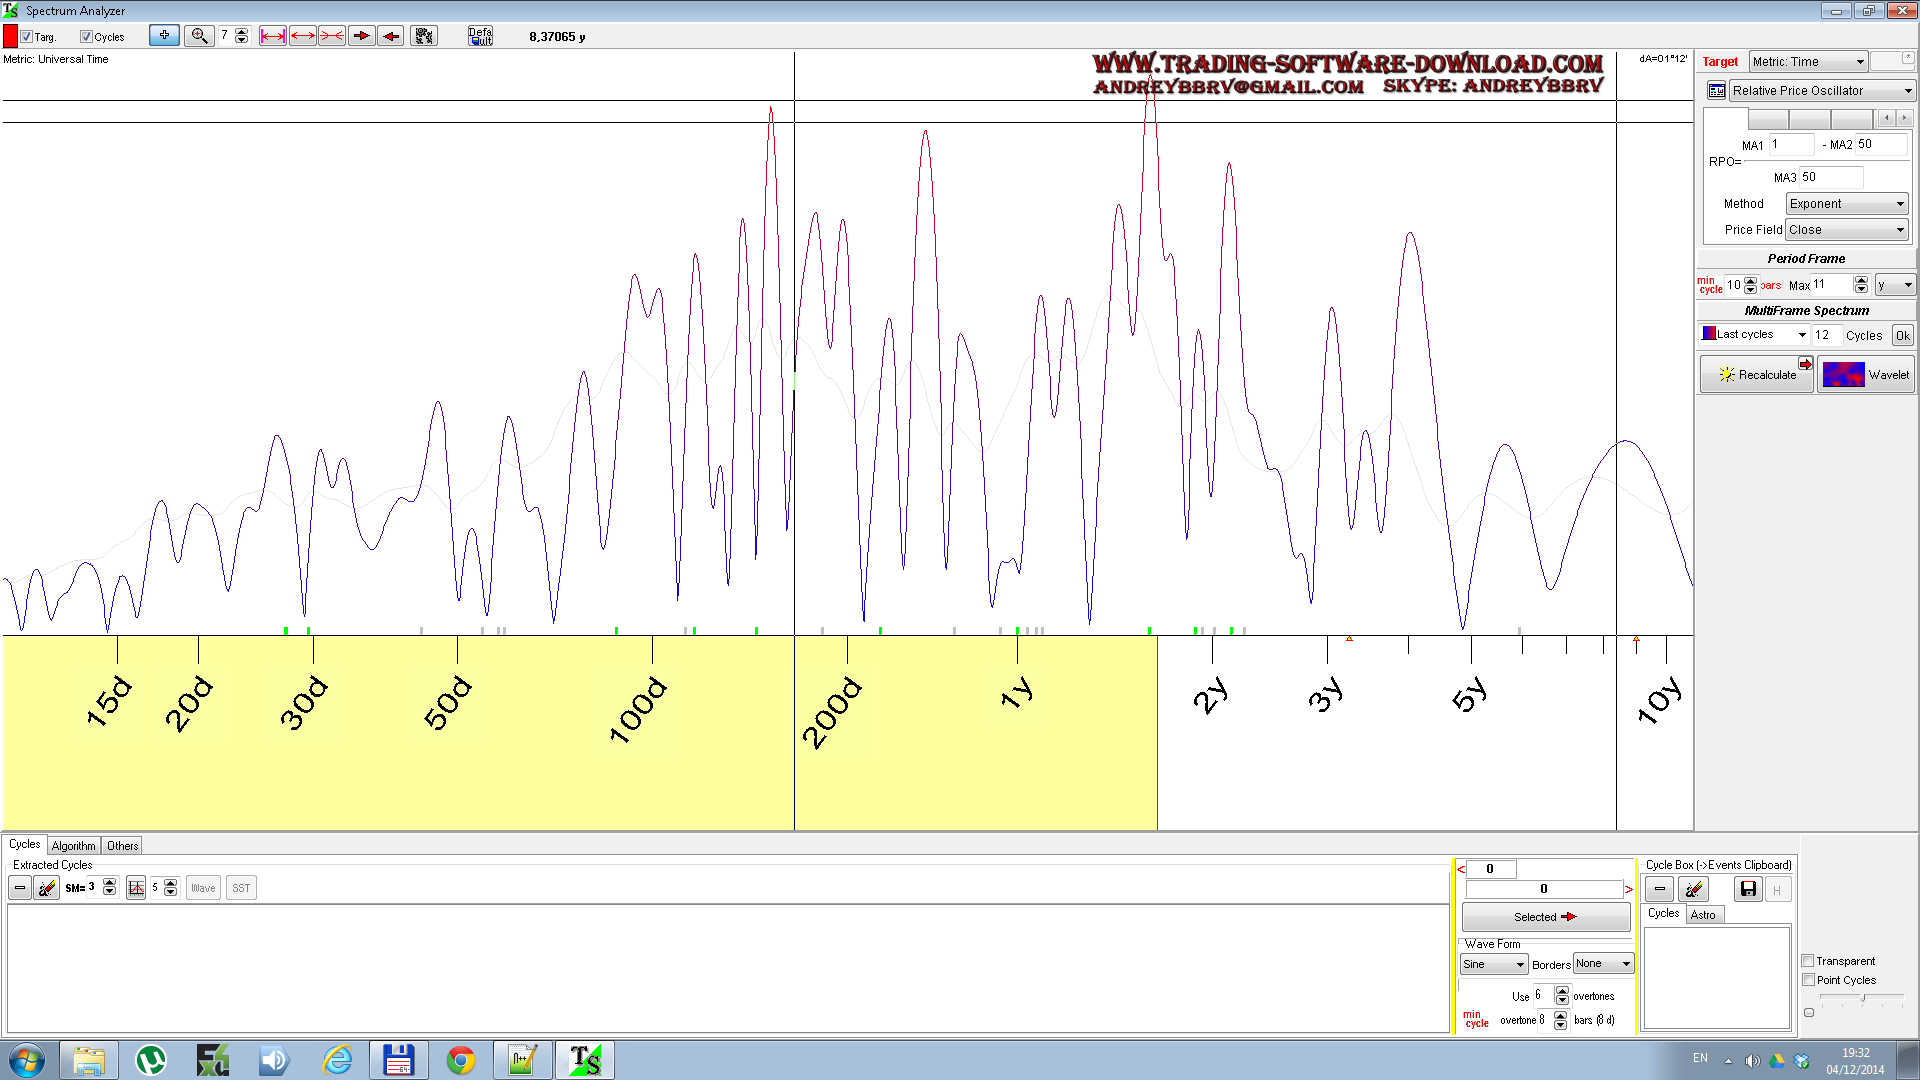Click the save diskette icon in Cycle Box
This screenshot has width=1920, height=1080.
point(1748,888)
